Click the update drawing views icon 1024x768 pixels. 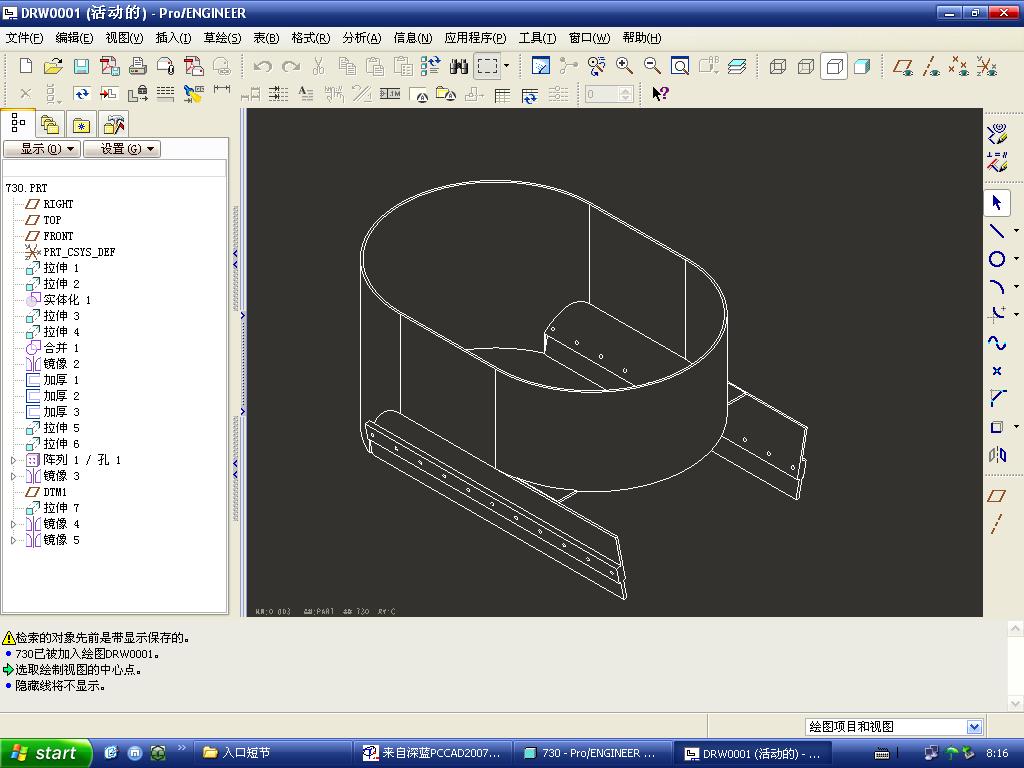pyautogui.click(x=82, y=94)
